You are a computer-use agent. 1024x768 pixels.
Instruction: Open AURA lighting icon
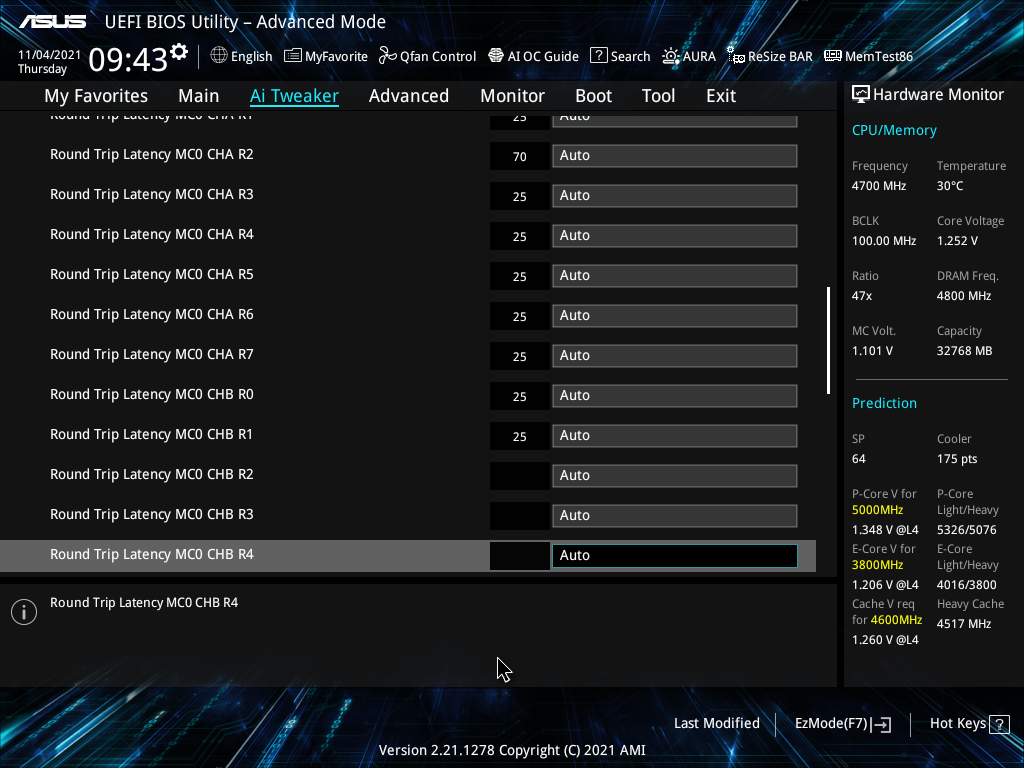[671, 56]
